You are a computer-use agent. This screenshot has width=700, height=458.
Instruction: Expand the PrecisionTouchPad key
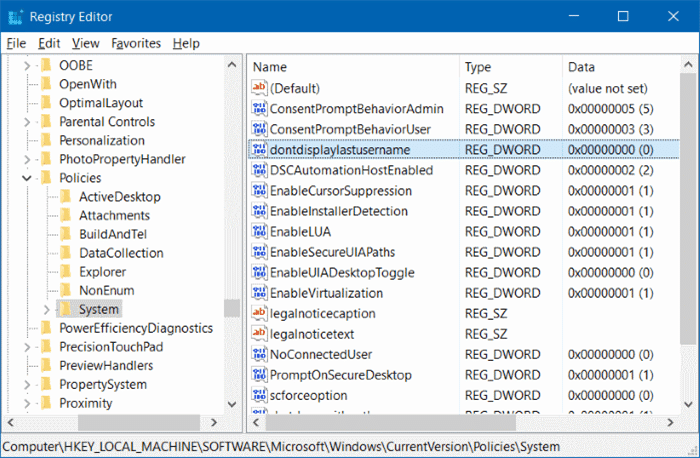27,347
